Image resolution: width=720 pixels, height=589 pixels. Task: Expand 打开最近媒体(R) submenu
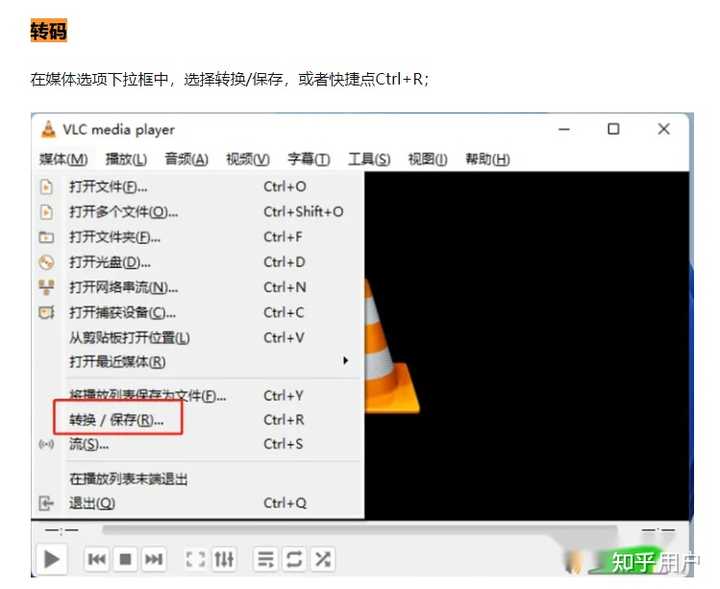click(x=200, y=362)
